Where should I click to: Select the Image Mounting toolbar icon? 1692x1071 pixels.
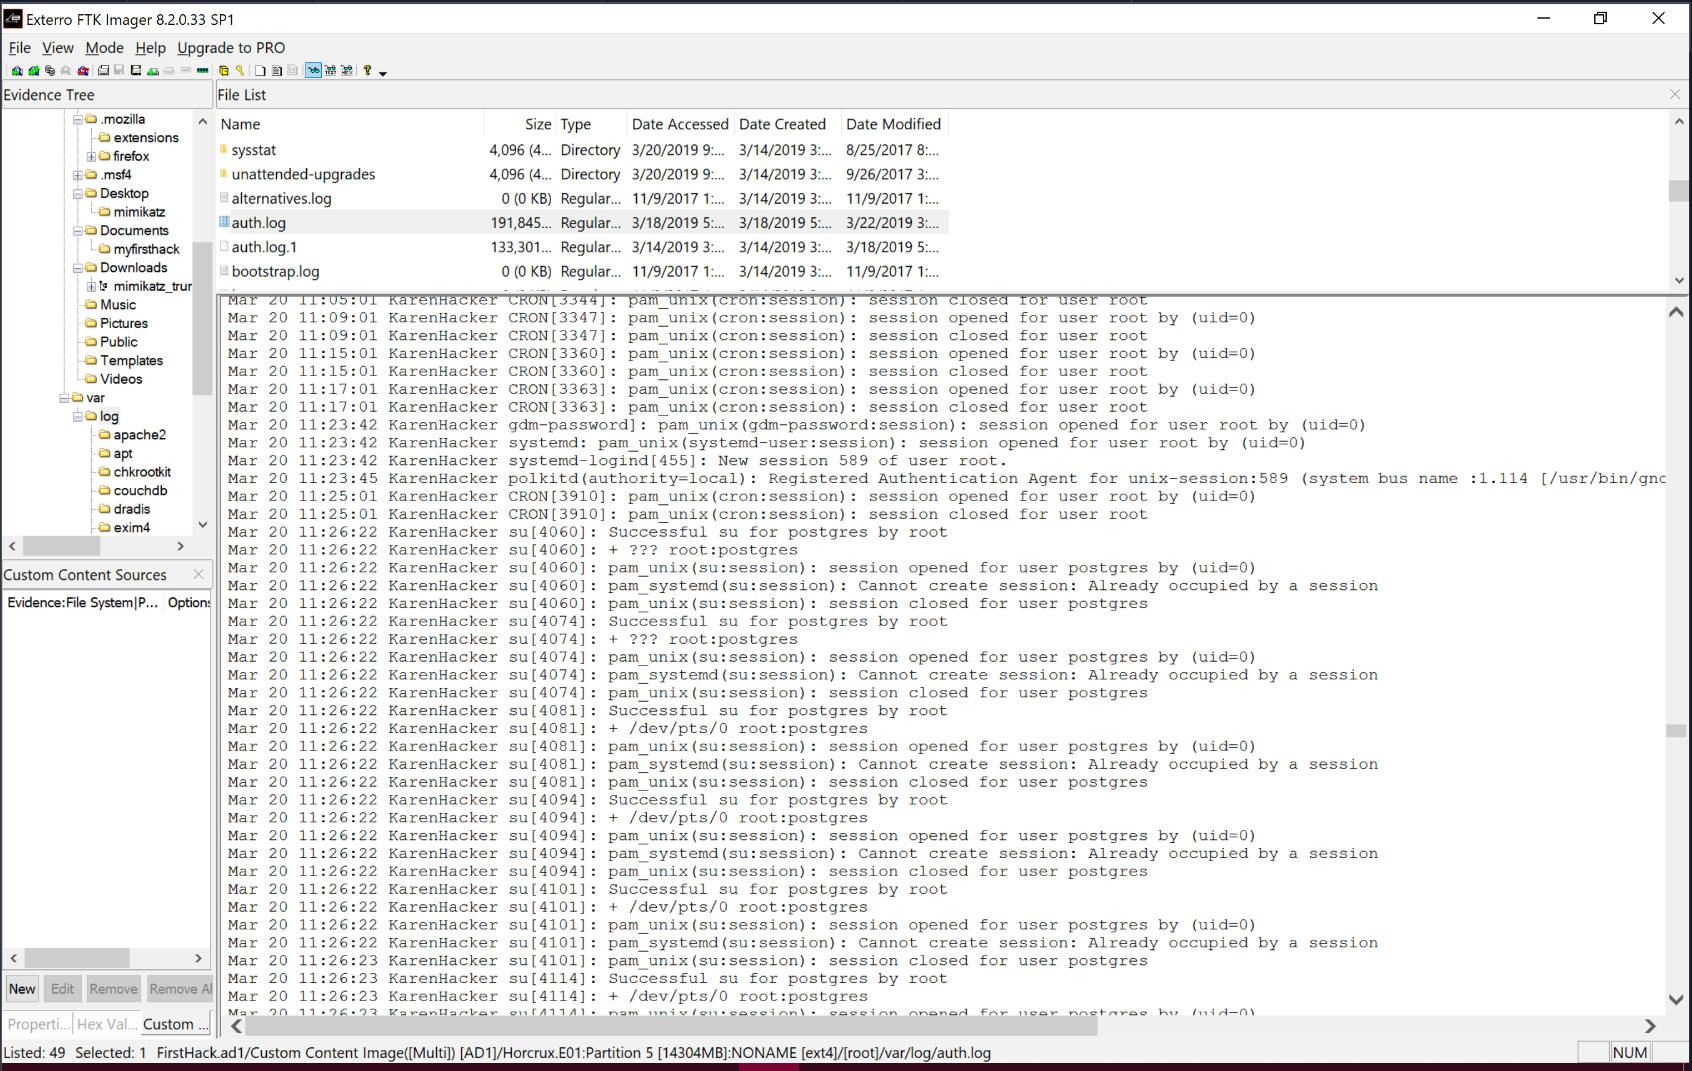[x=50, y=70]
